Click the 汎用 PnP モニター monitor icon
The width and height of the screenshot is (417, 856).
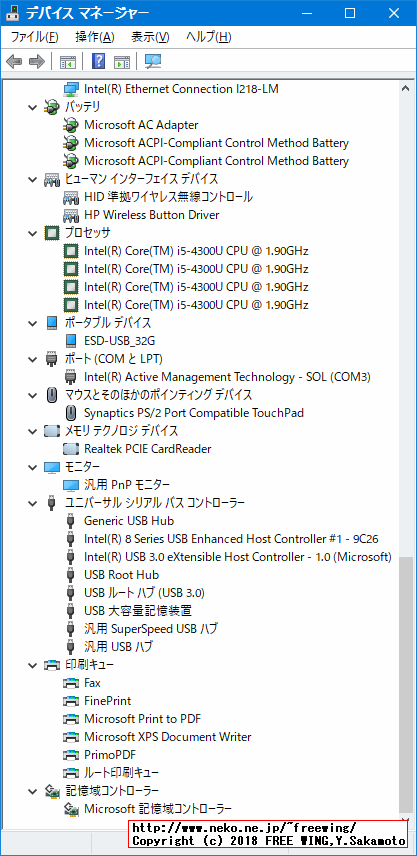point(71,485)
